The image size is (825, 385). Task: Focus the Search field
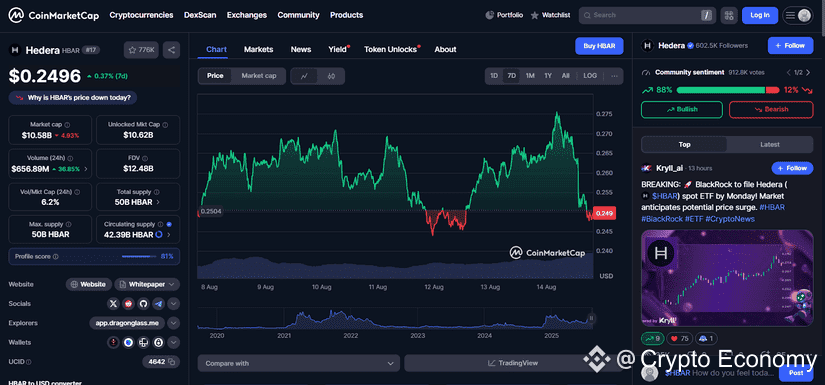[647, 15]
